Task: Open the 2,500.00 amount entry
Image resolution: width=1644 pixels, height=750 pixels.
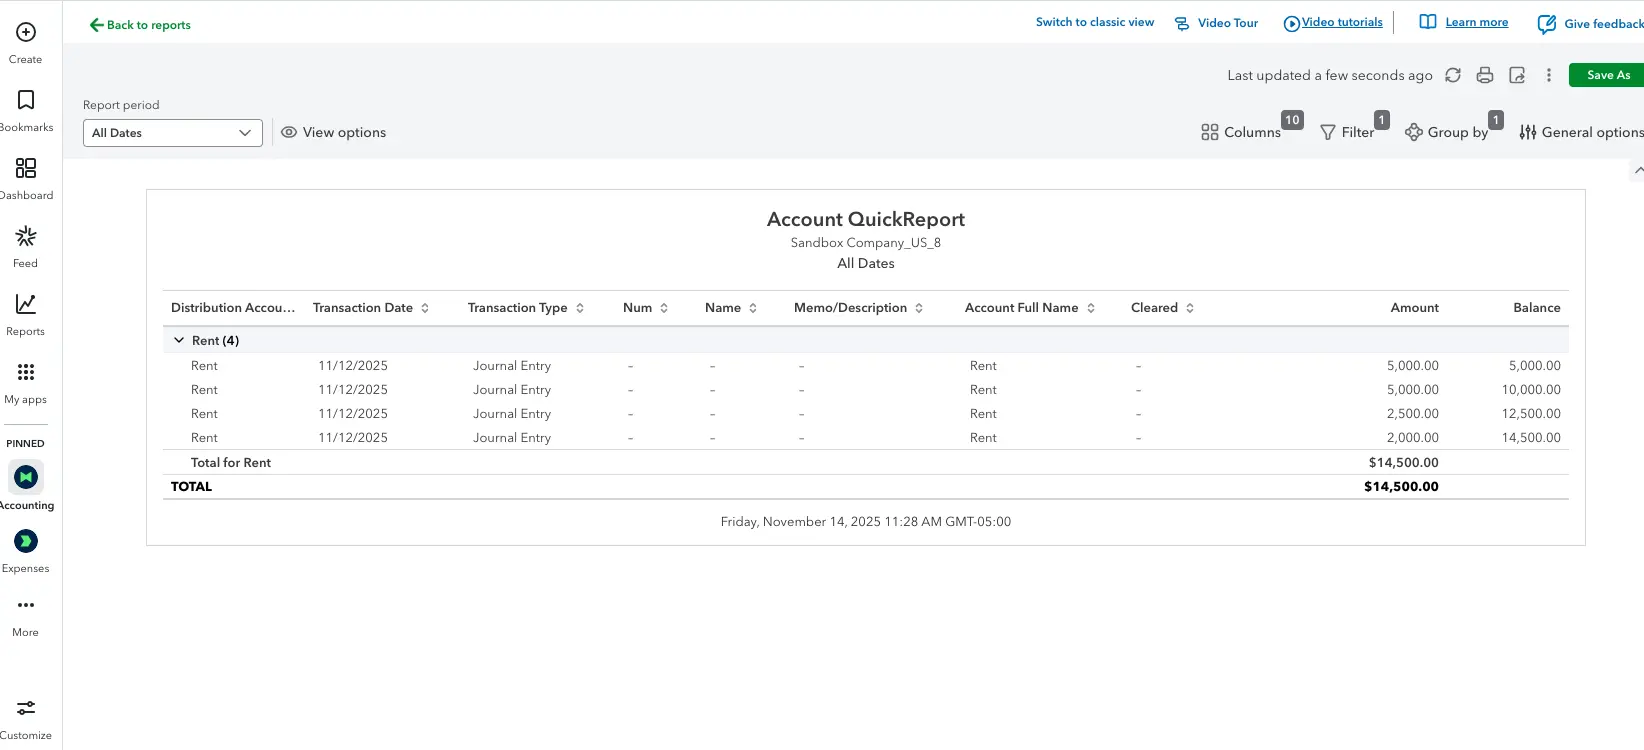Action: [x=1412, y=414]
